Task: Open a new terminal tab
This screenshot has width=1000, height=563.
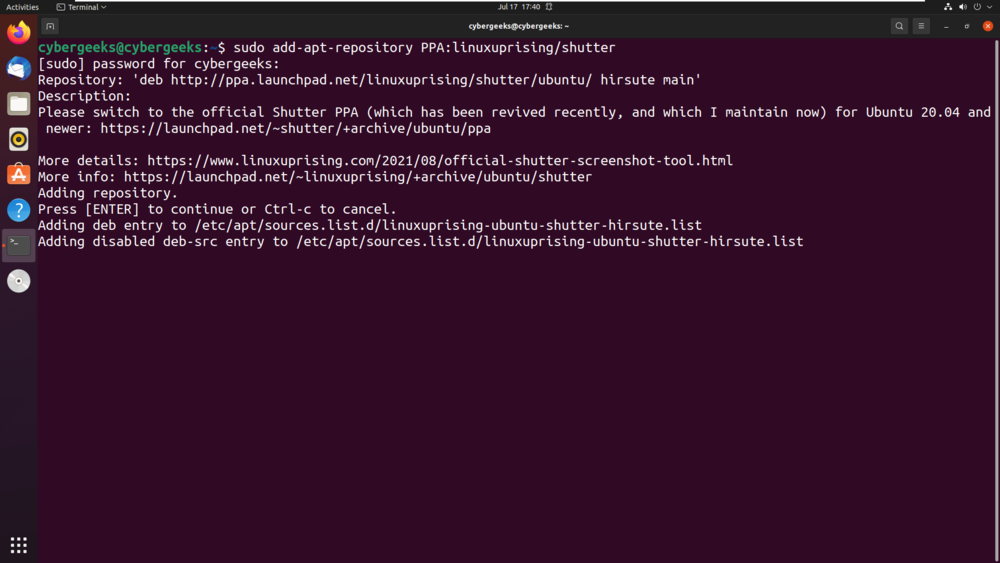Action: pyautogui.click(x=50, y=26)
